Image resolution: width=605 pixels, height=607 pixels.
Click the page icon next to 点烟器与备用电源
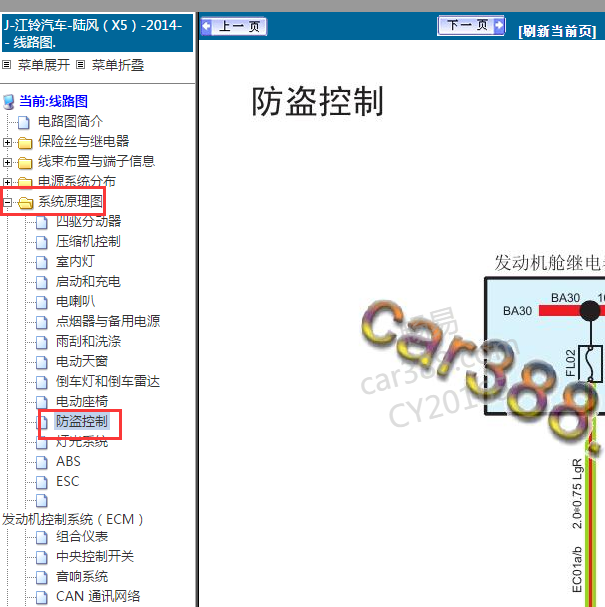tap(42, 322)
